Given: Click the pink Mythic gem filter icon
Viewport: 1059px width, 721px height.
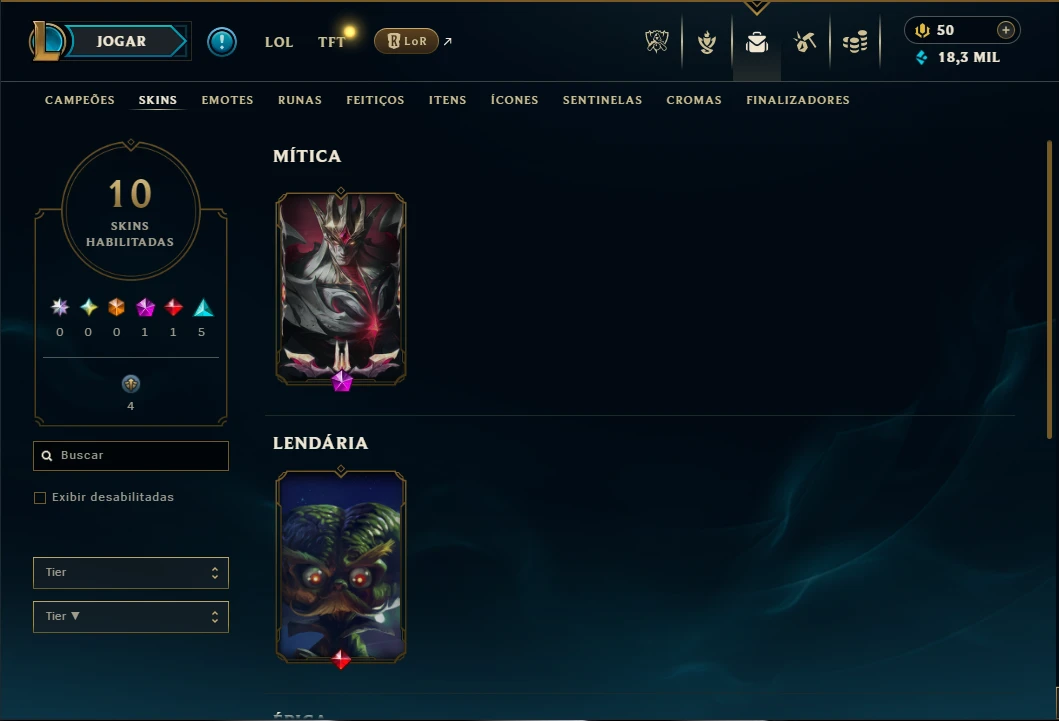Looking at the screenshot, I should pos(145,308).
